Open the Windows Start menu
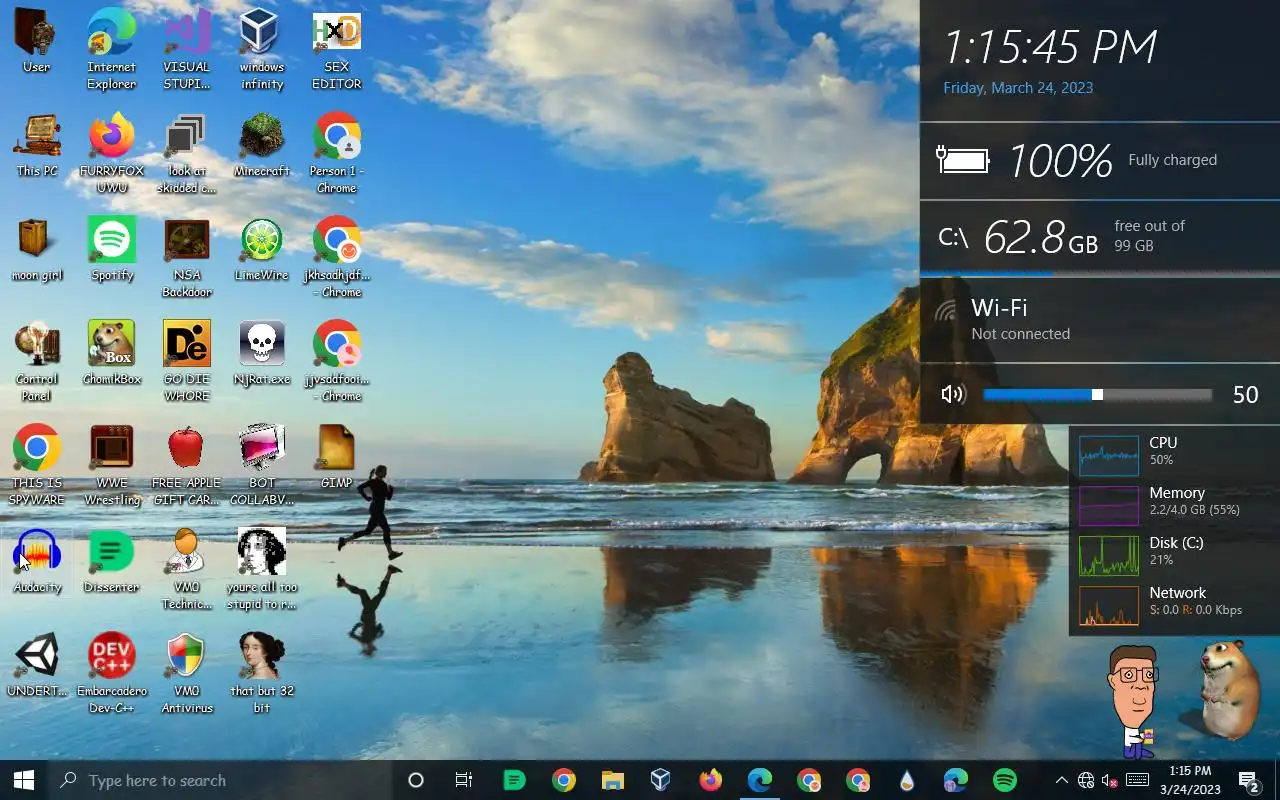1280x800 pixels. click(x=24, y=780)
